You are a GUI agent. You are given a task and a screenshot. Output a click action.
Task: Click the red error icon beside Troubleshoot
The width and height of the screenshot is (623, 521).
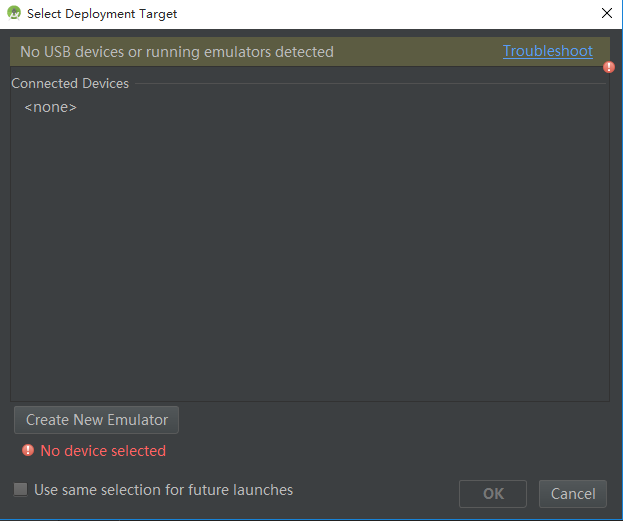click(609, 67)
